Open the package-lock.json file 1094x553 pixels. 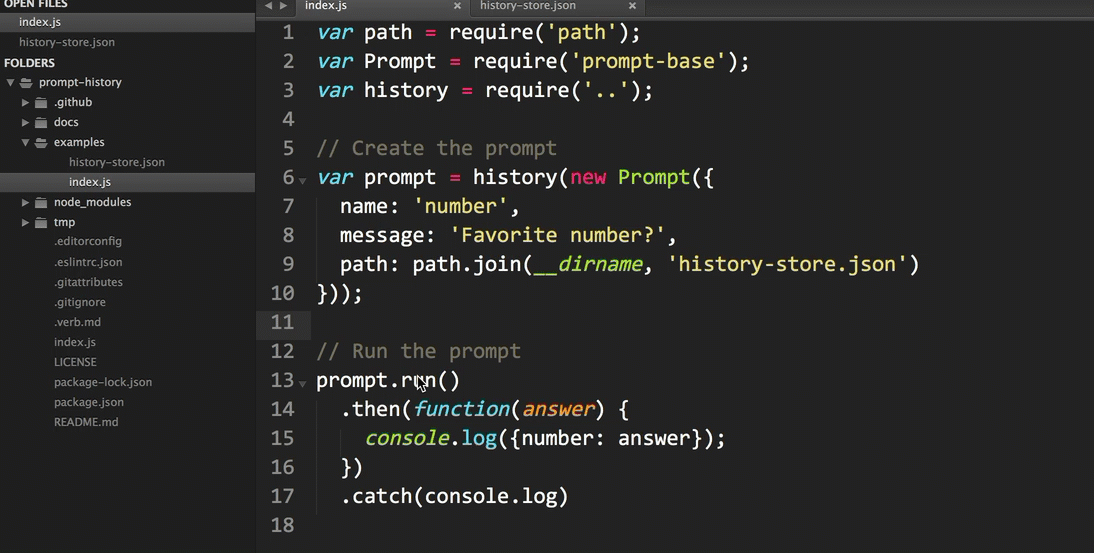point(103,382)
